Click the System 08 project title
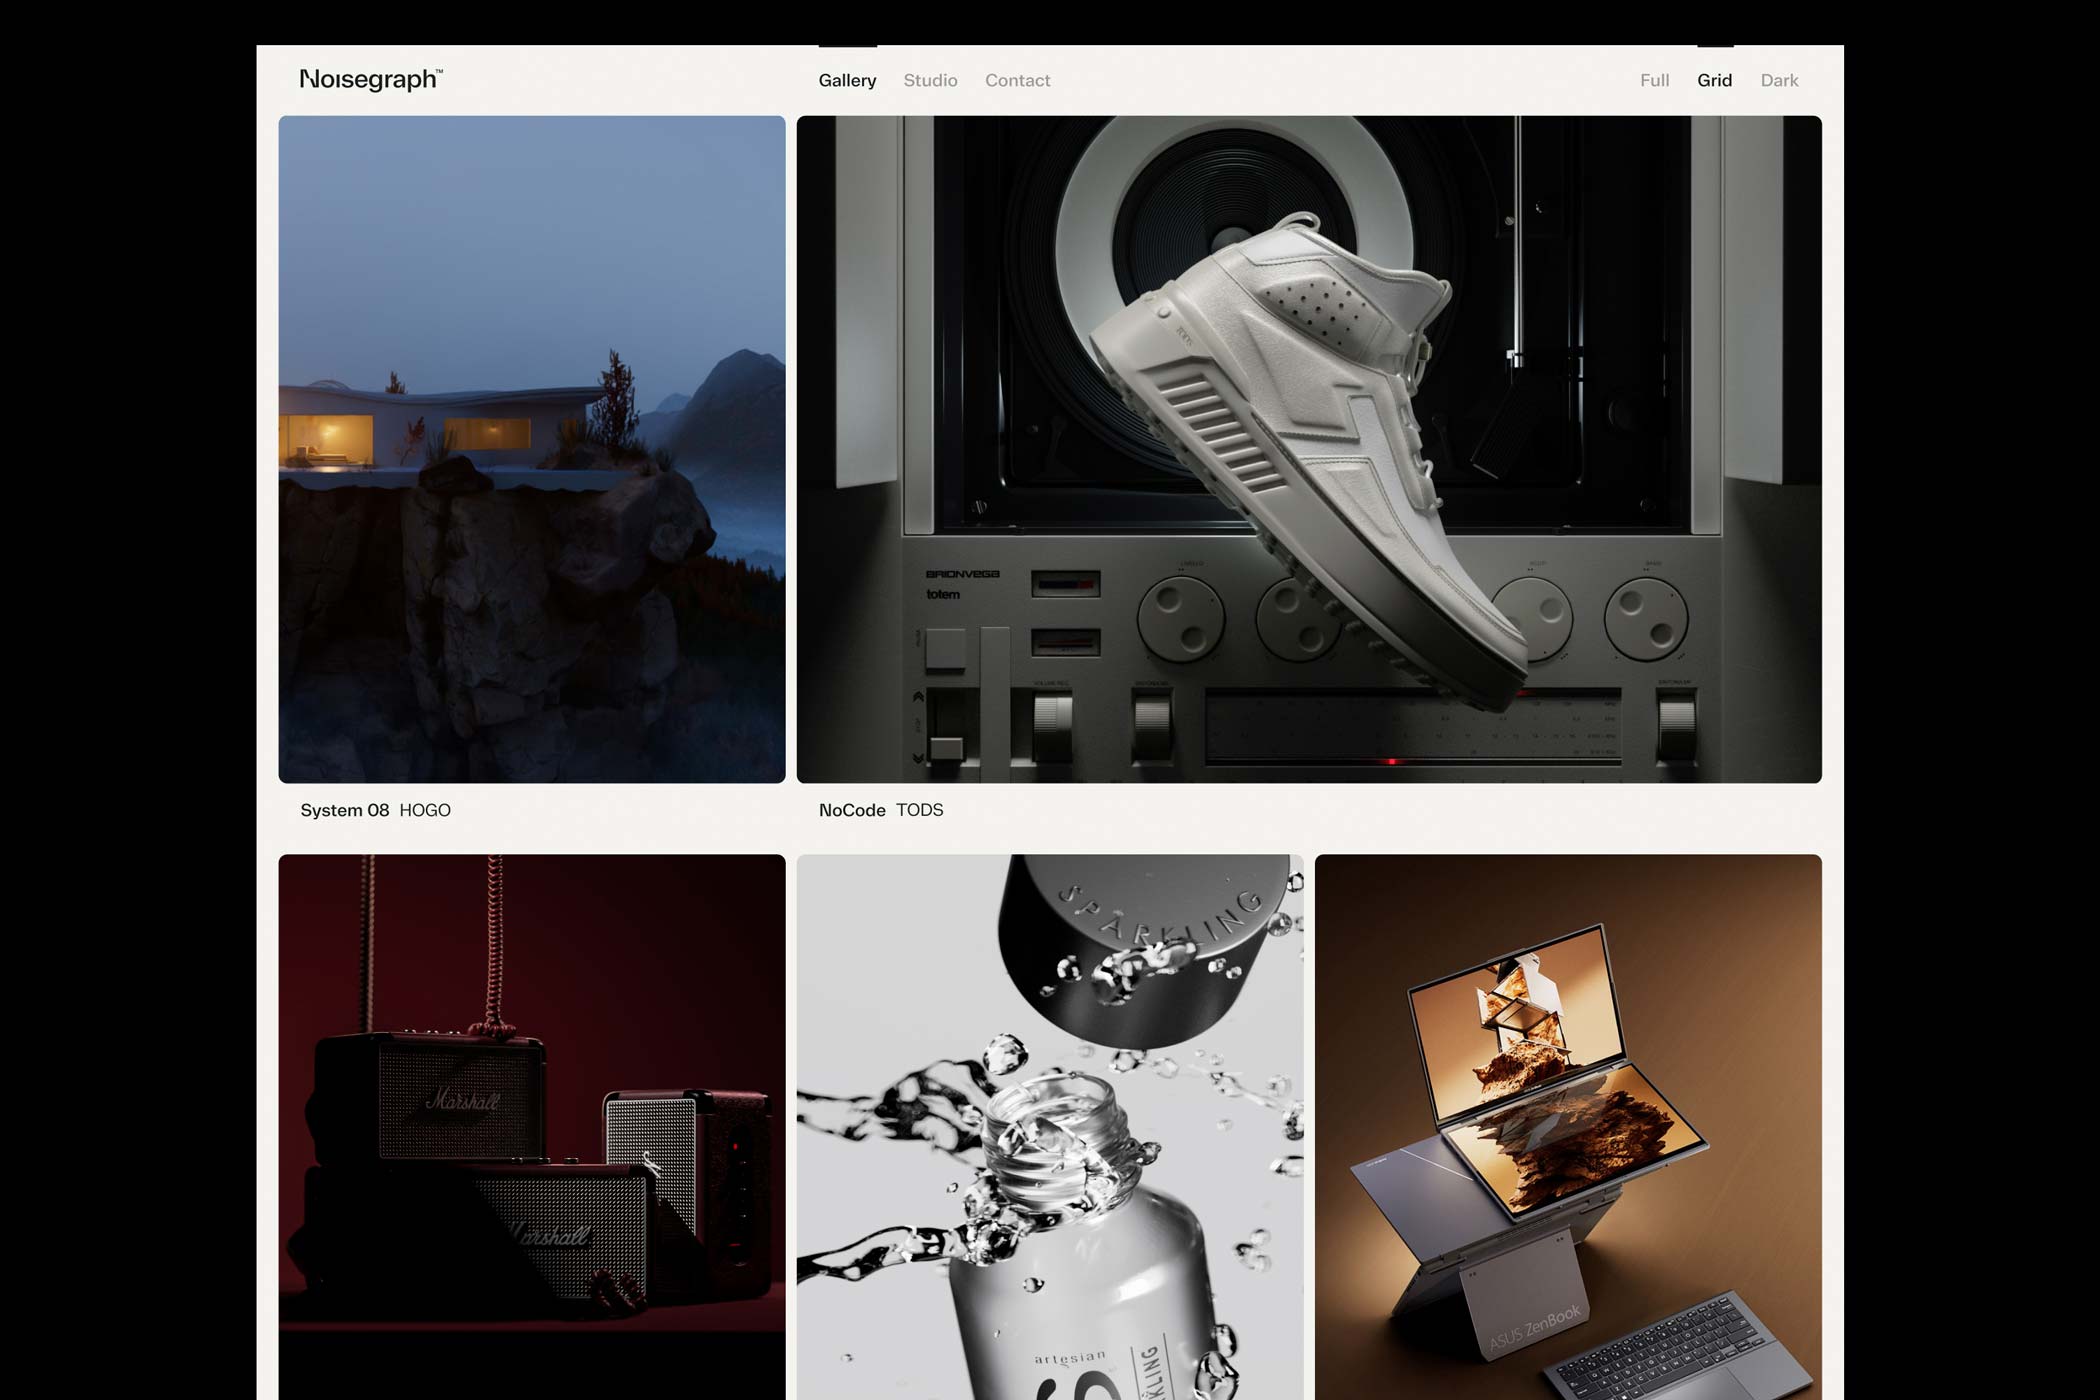The image size is (2100, 1400). pyautogui.click(x=344, y=810)
